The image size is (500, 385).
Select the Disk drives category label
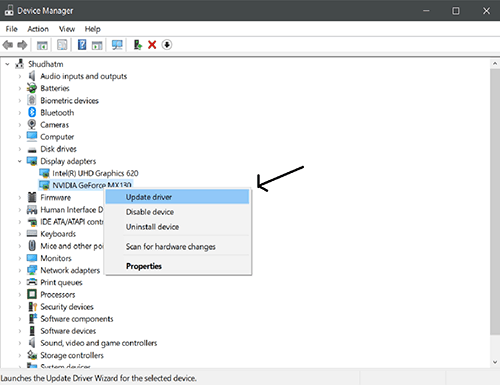[x=59, y=149]
